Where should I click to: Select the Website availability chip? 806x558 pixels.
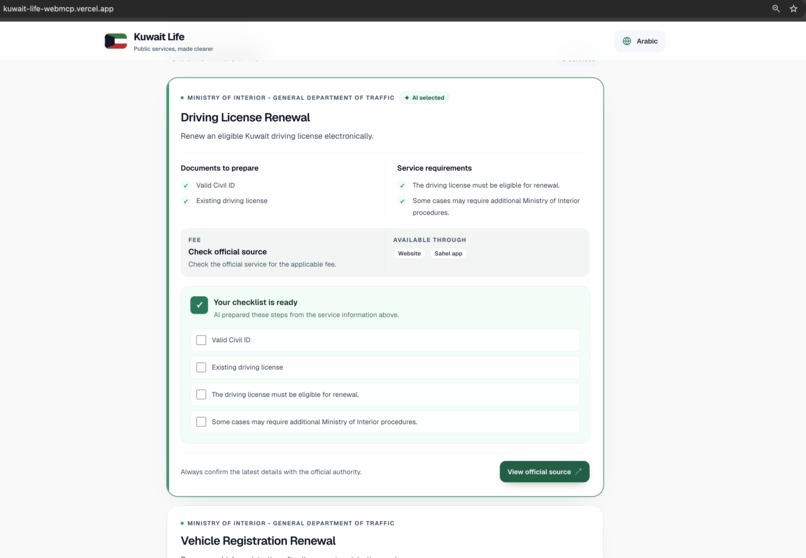coord(409,253)
